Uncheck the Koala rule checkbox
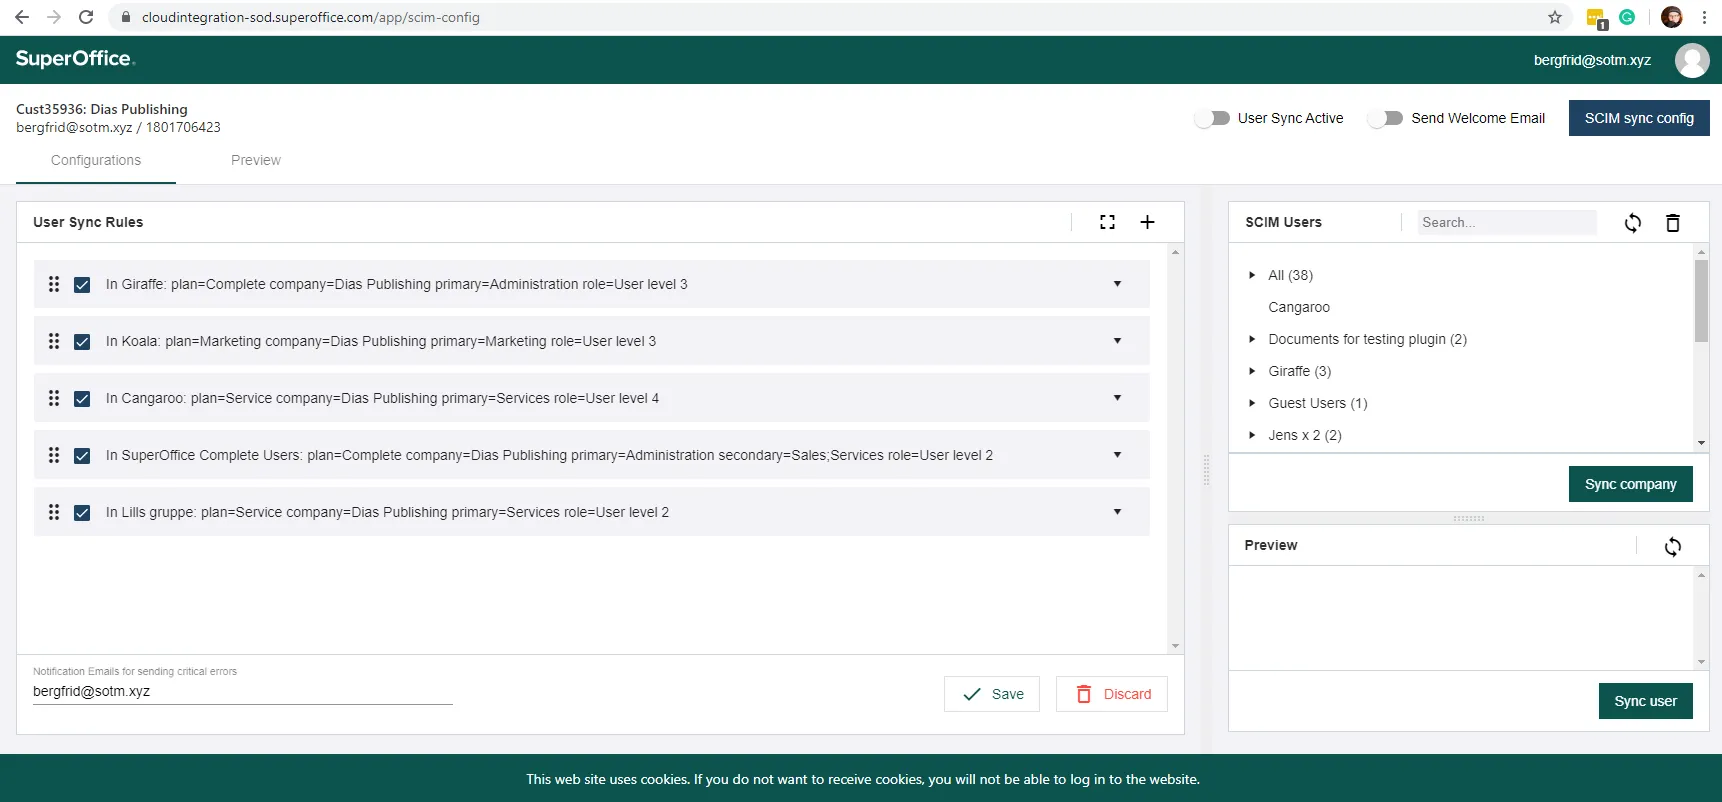 82,342
